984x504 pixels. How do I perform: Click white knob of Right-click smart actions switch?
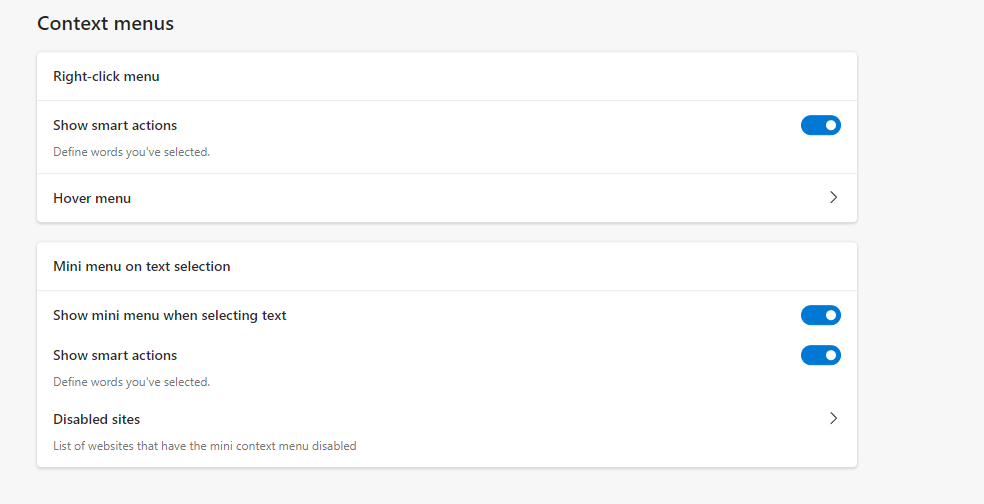(x=830, y=125)
